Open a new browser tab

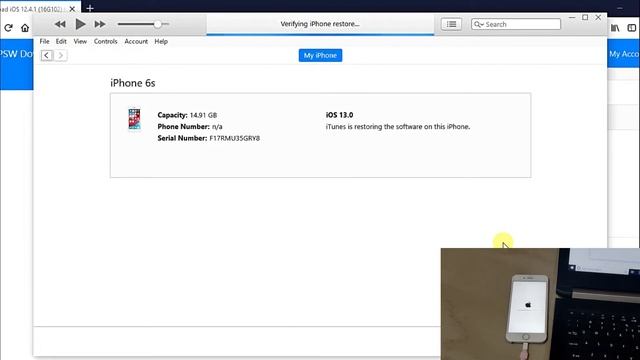(x=90, y=8)
